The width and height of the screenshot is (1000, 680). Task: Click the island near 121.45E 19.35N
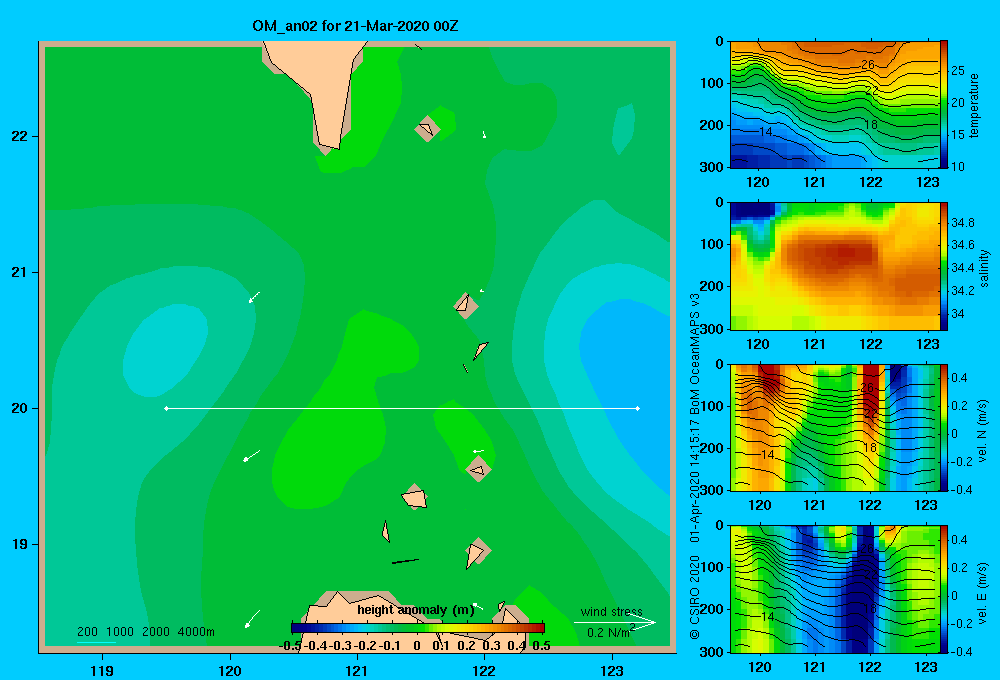click(415, 496)
